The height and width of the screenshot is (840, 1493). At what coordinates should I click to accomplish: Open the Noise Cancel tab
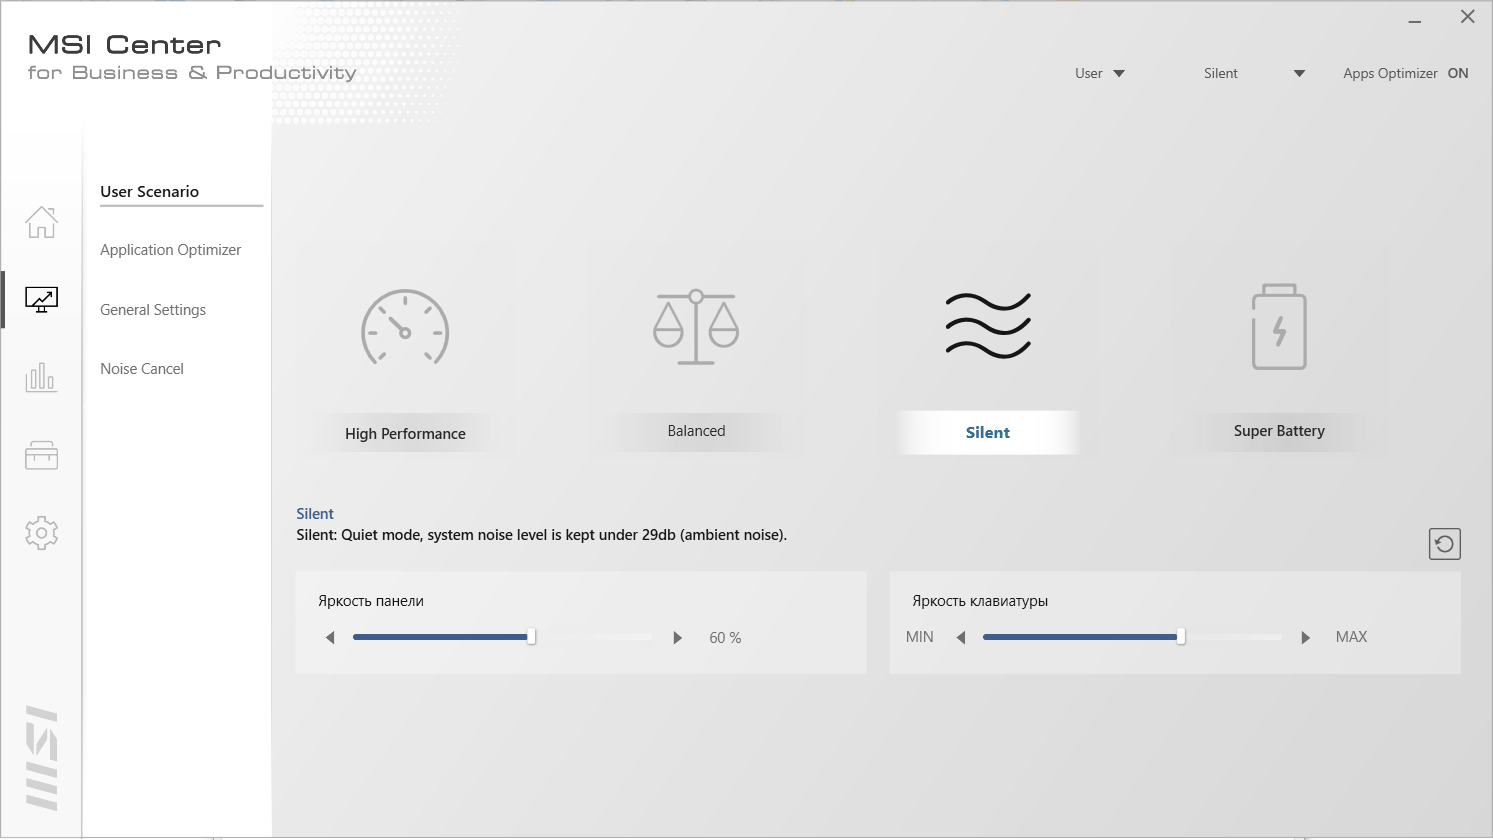click(x=142, y=369)
